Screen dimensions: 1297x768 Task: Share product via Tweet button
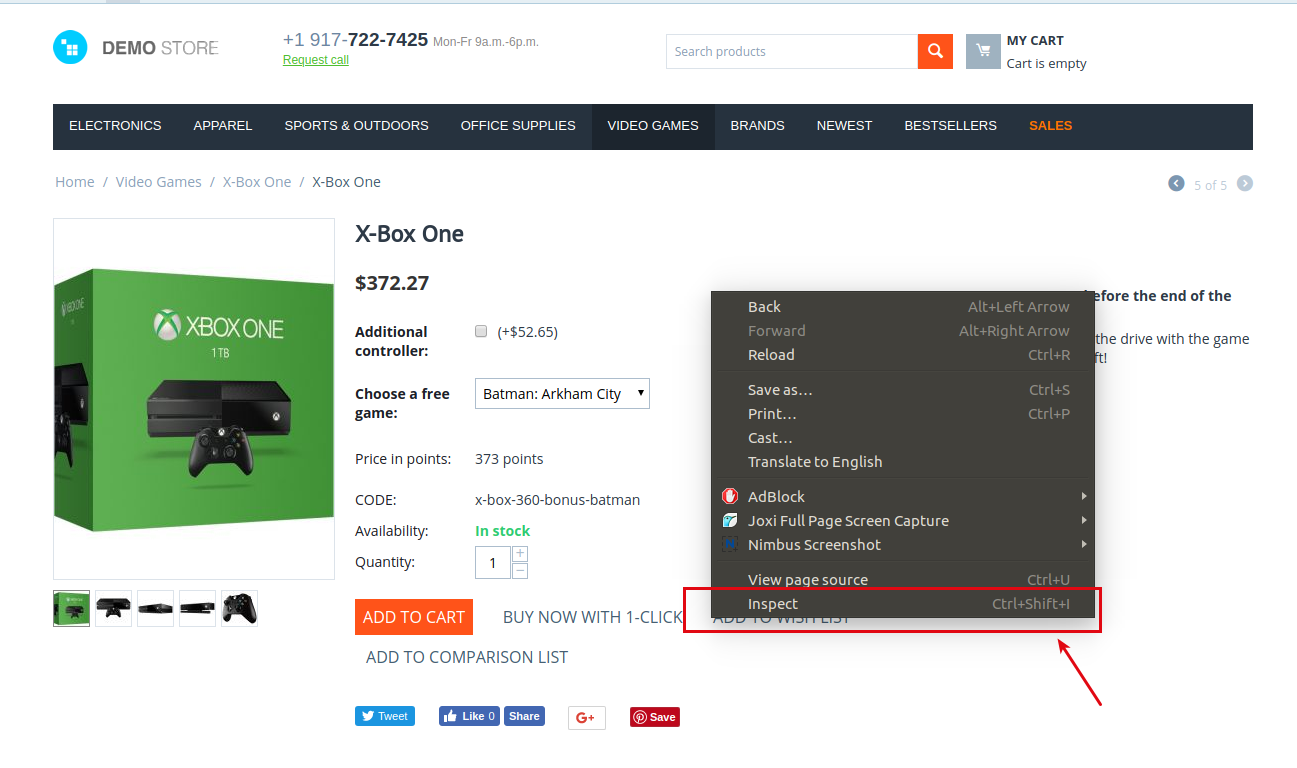(385, 716)
